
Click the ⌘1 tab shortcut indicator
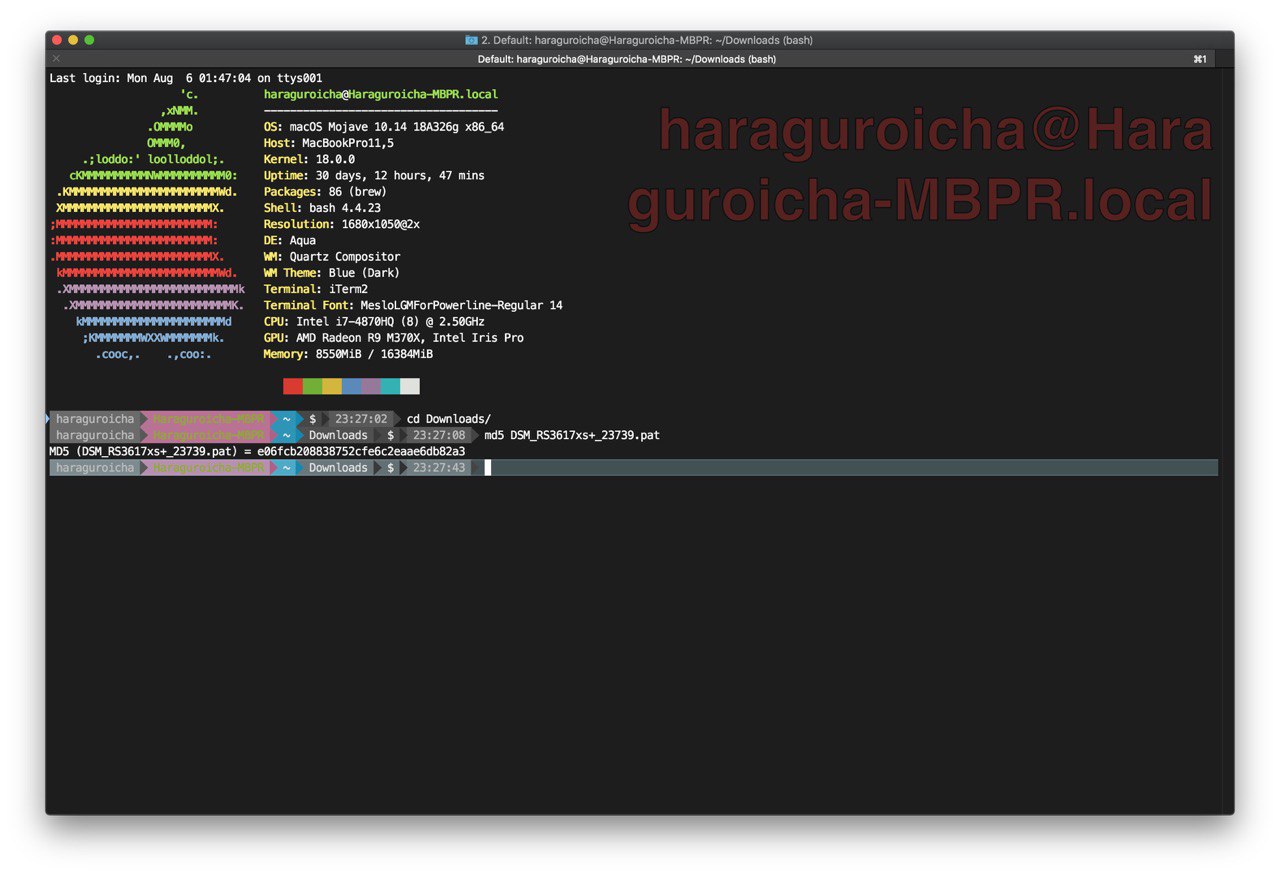(1200, 59)
